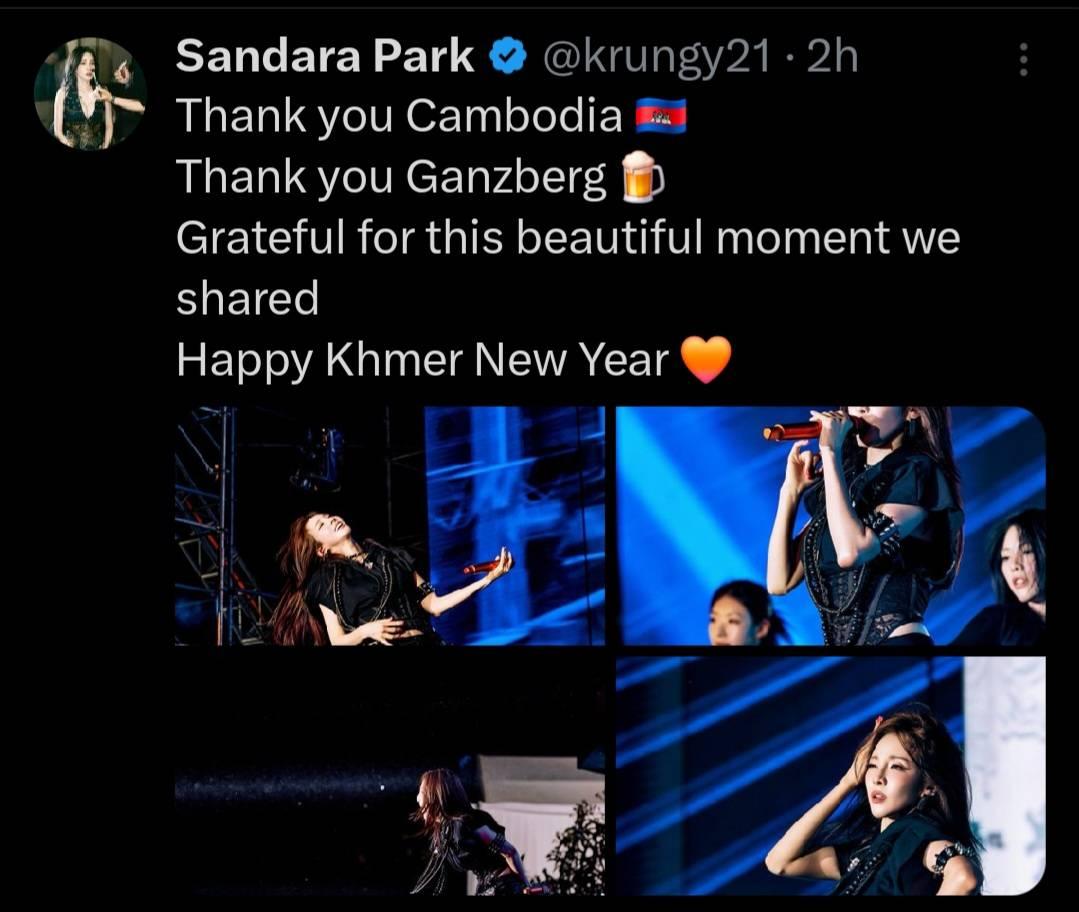Viewport: 1079px width, 912px height.
Task: Click the blue verified checkmark badge
Action: coord(508,59)
